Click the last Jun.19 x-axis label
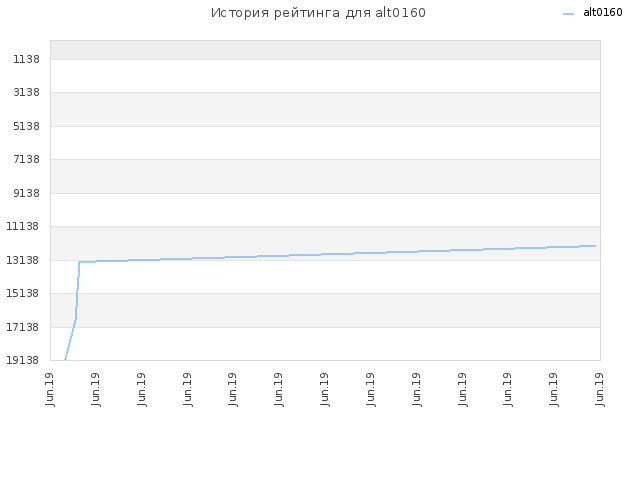Viewport: 640px width, 480px height. click(600, 389)
